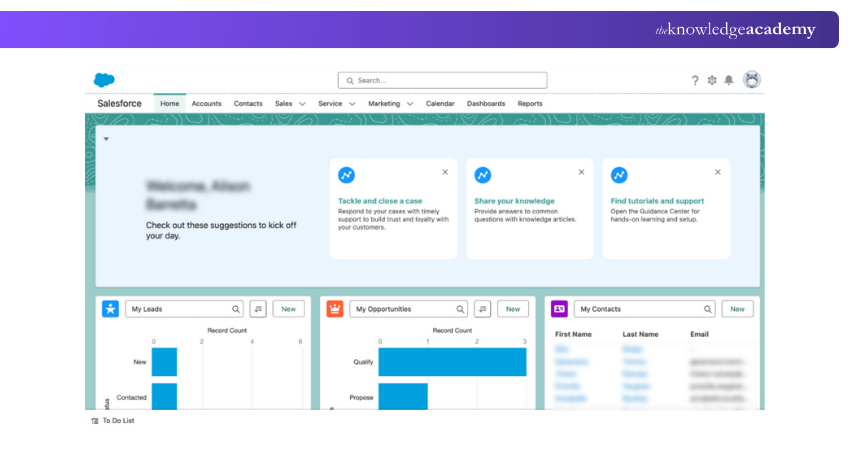Open the To Do List utility

click(113, 421)
